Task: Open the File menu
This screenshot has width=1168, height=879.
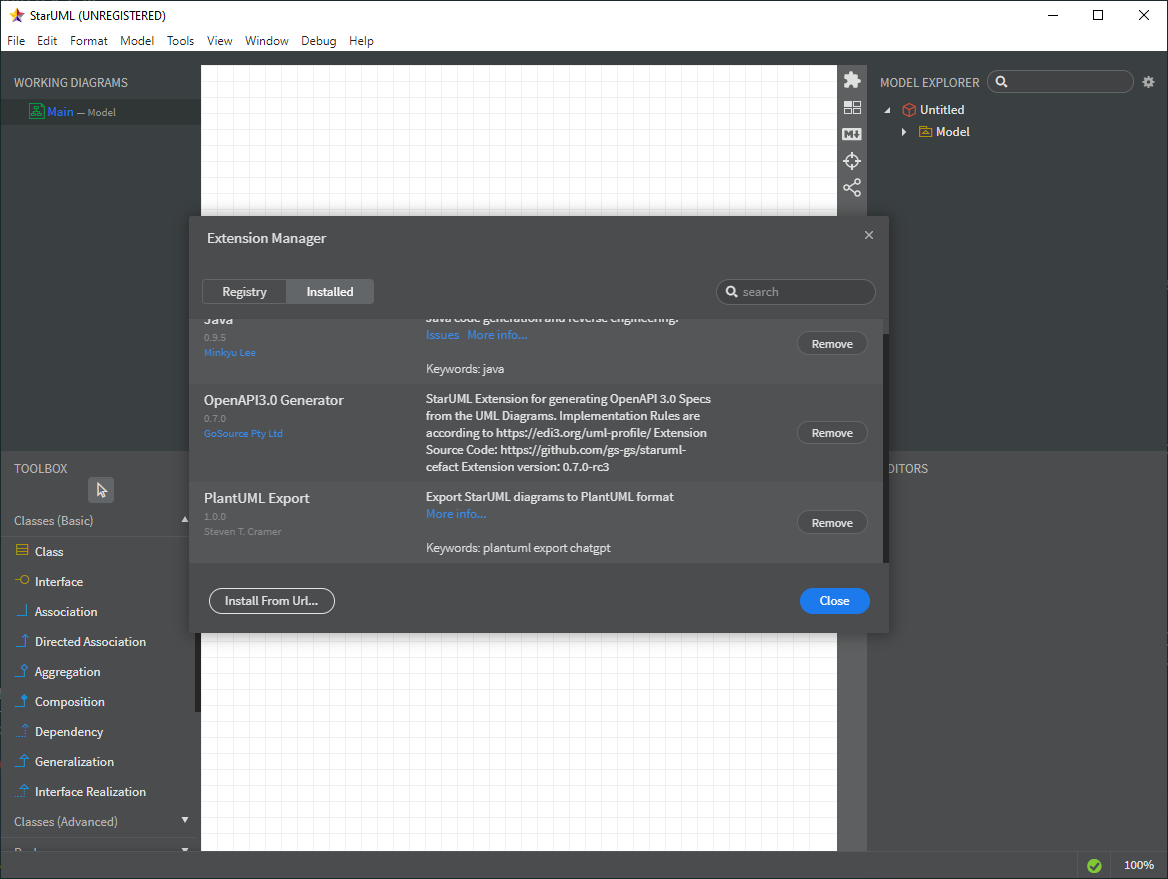Action: coord(16,41)
